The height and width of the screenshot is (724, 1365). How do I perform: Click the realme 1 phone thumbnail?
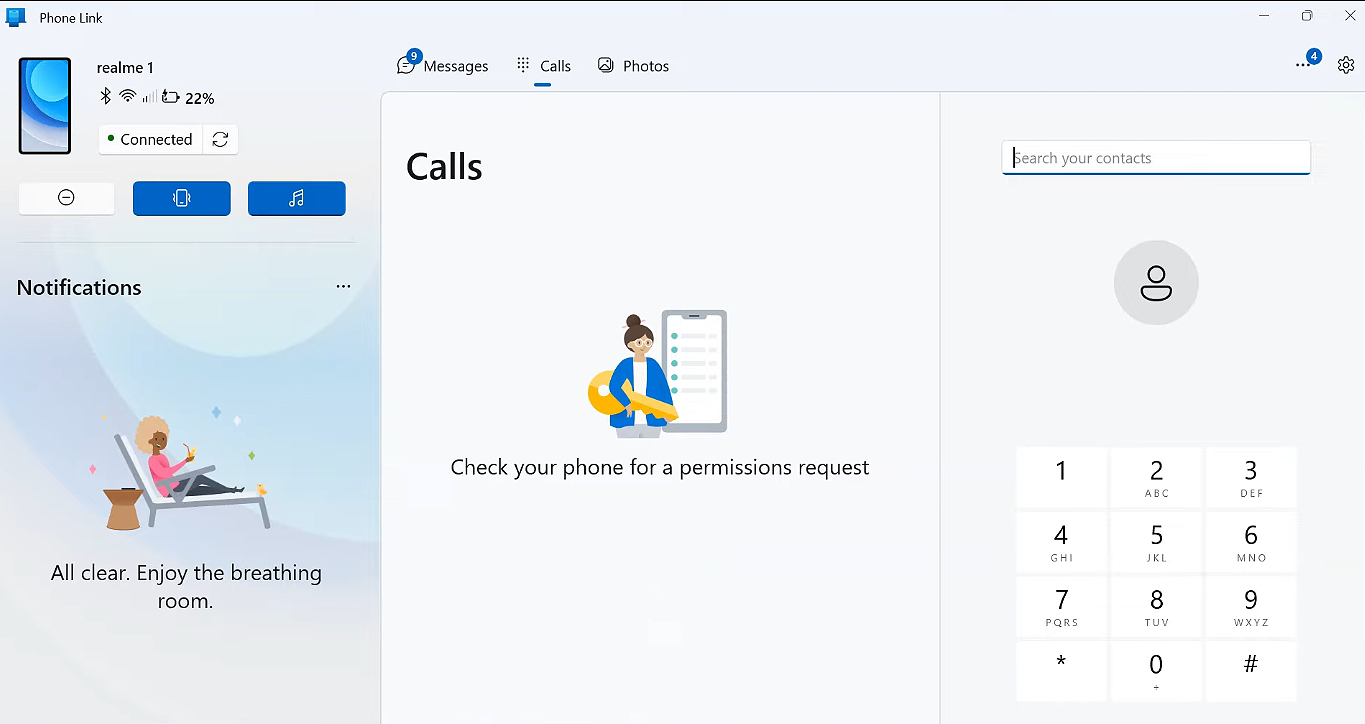point(45,106)
